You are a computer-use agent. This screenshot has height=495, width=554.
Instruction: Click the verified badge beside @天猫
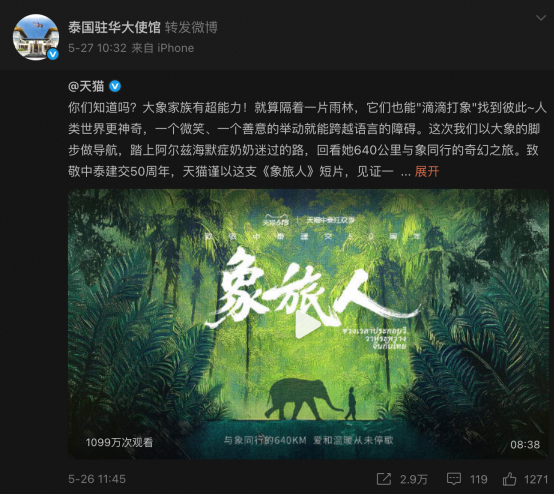pyautogui.click(x=115, y=86)
